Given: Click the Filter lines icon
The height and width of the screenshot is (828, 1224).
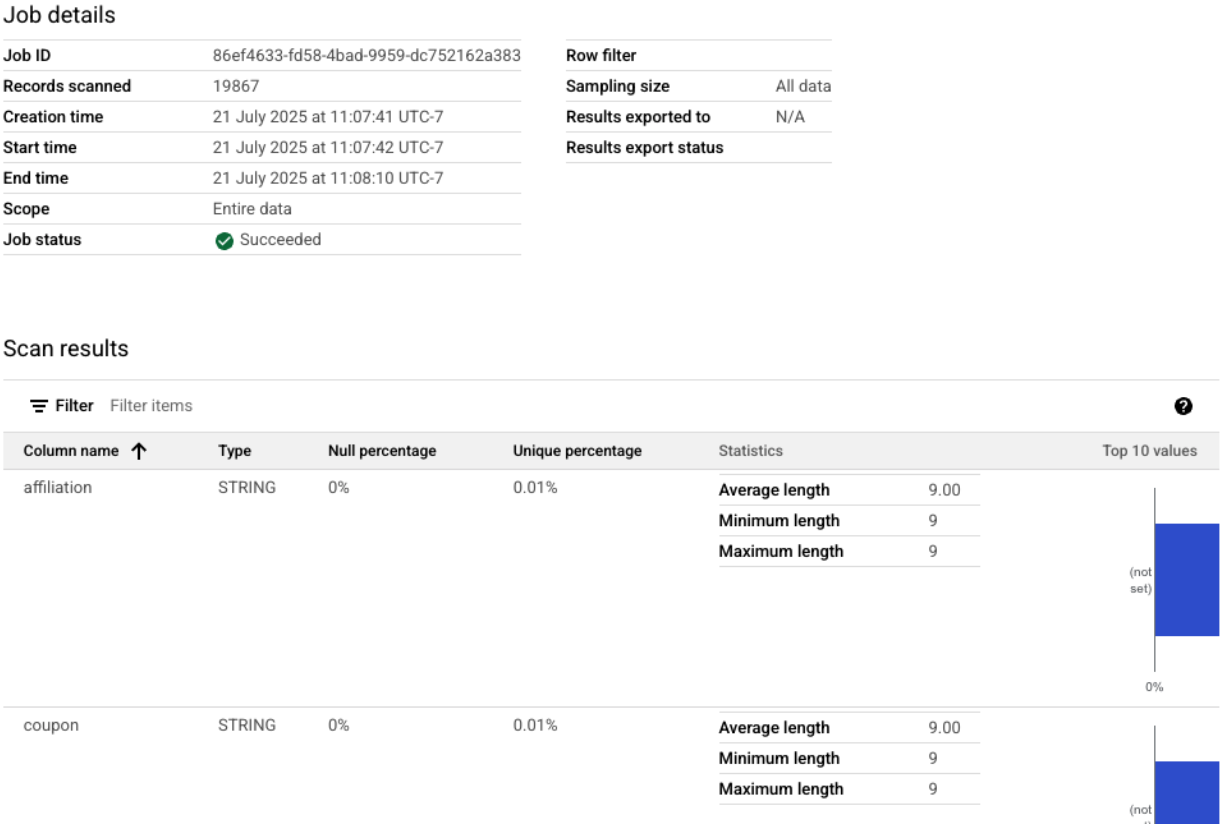Looking at the screenshot, I should (x=39, y=406).
